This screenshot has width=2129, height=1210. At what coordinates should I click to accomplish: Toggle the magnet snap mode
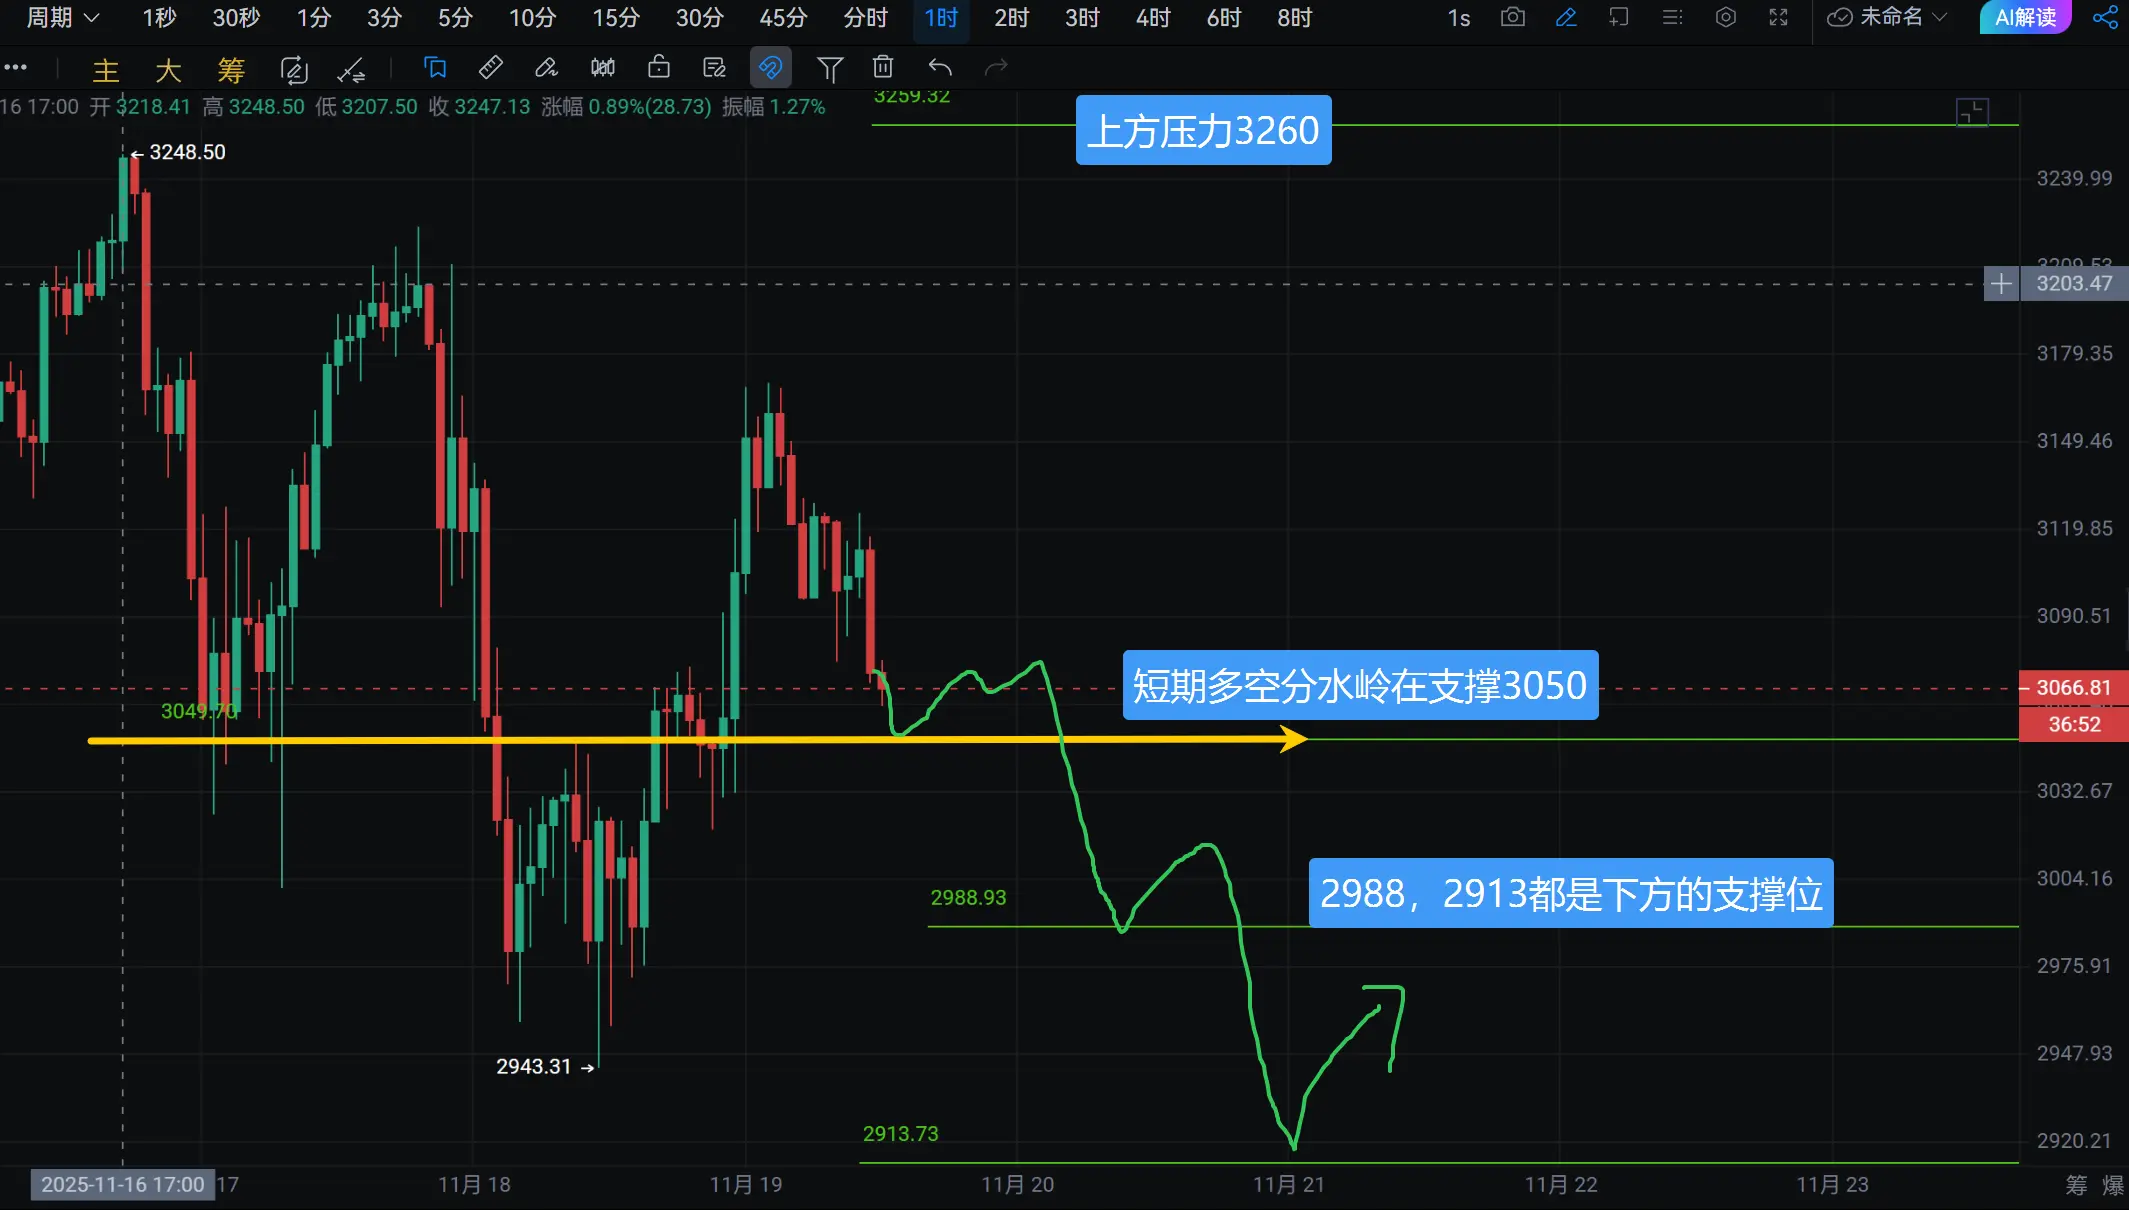click(770, 67)
